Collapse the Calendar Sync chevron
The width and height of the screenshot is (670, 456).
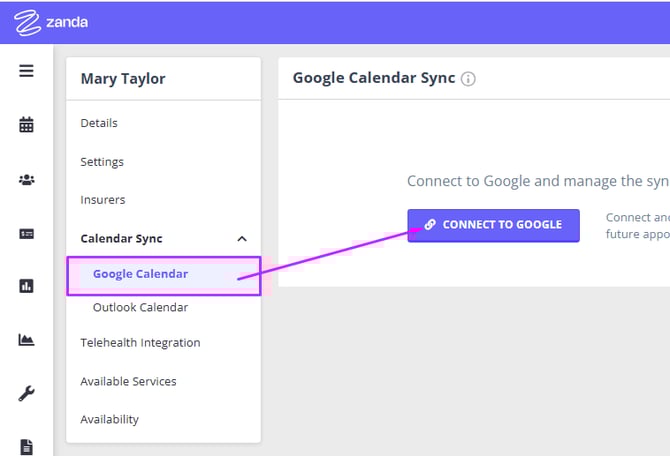click(x=241, y=239)
